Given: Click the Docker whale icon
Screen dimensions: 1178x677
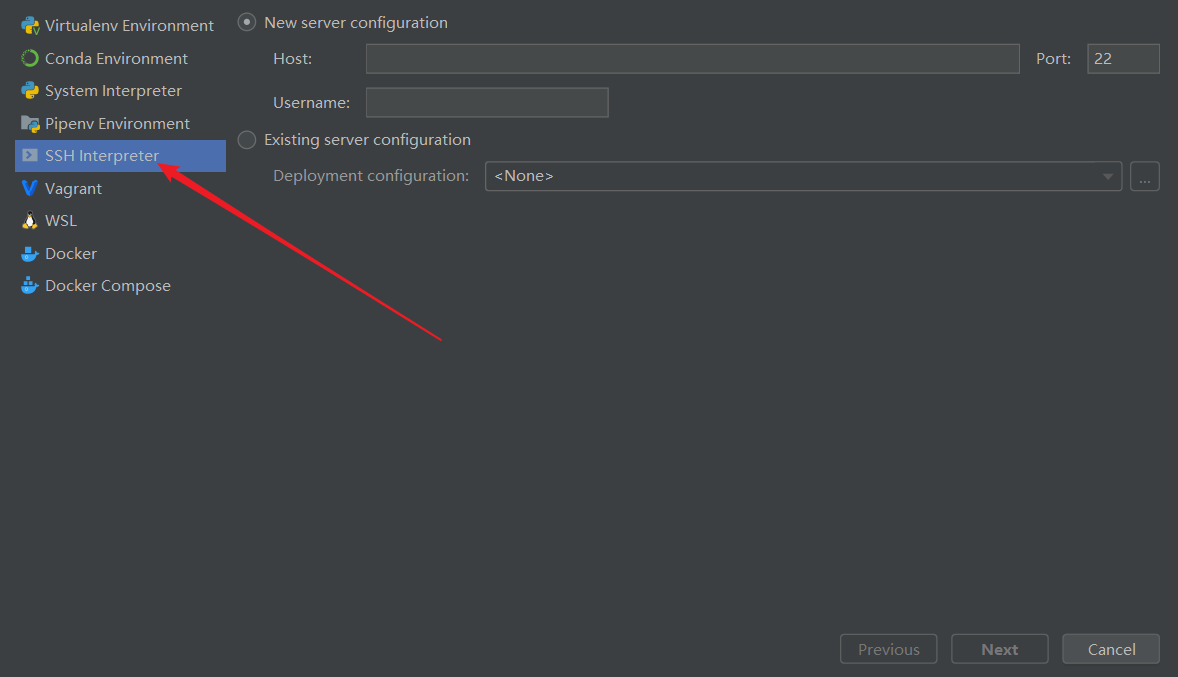Looking at the screenshot, I should pyautogui.click(x=29, y=254).
